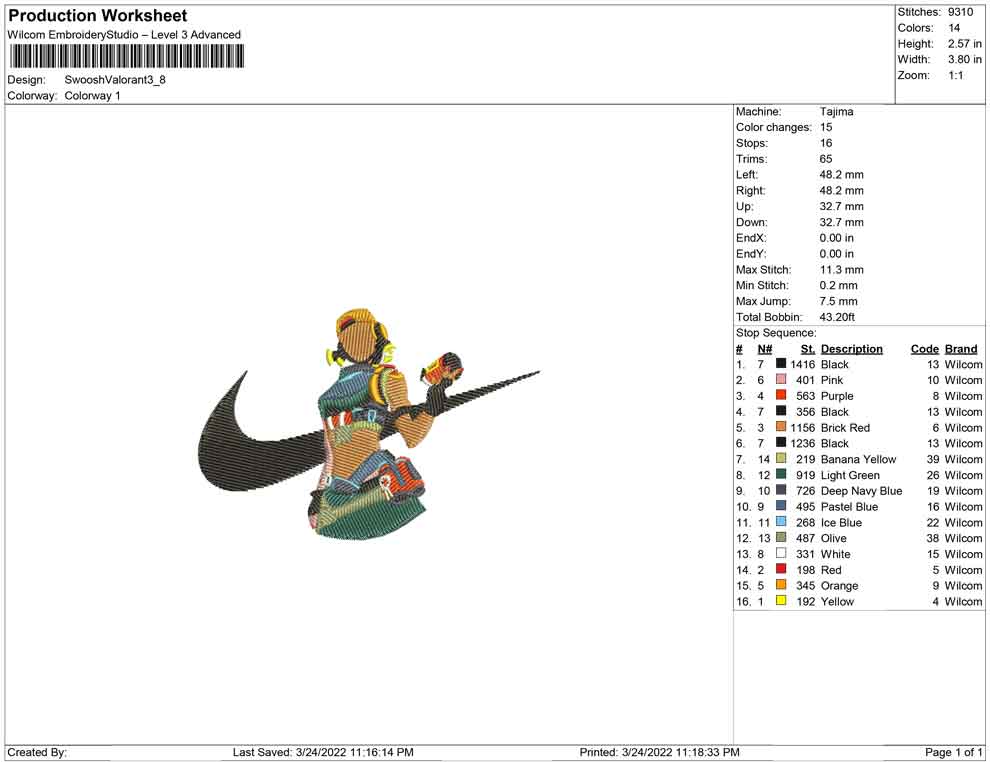The height and width of the screenshot is (762, 990).
Task: Select the Min Stitch value '0.2 mm'
Action: tap(838, 285)
